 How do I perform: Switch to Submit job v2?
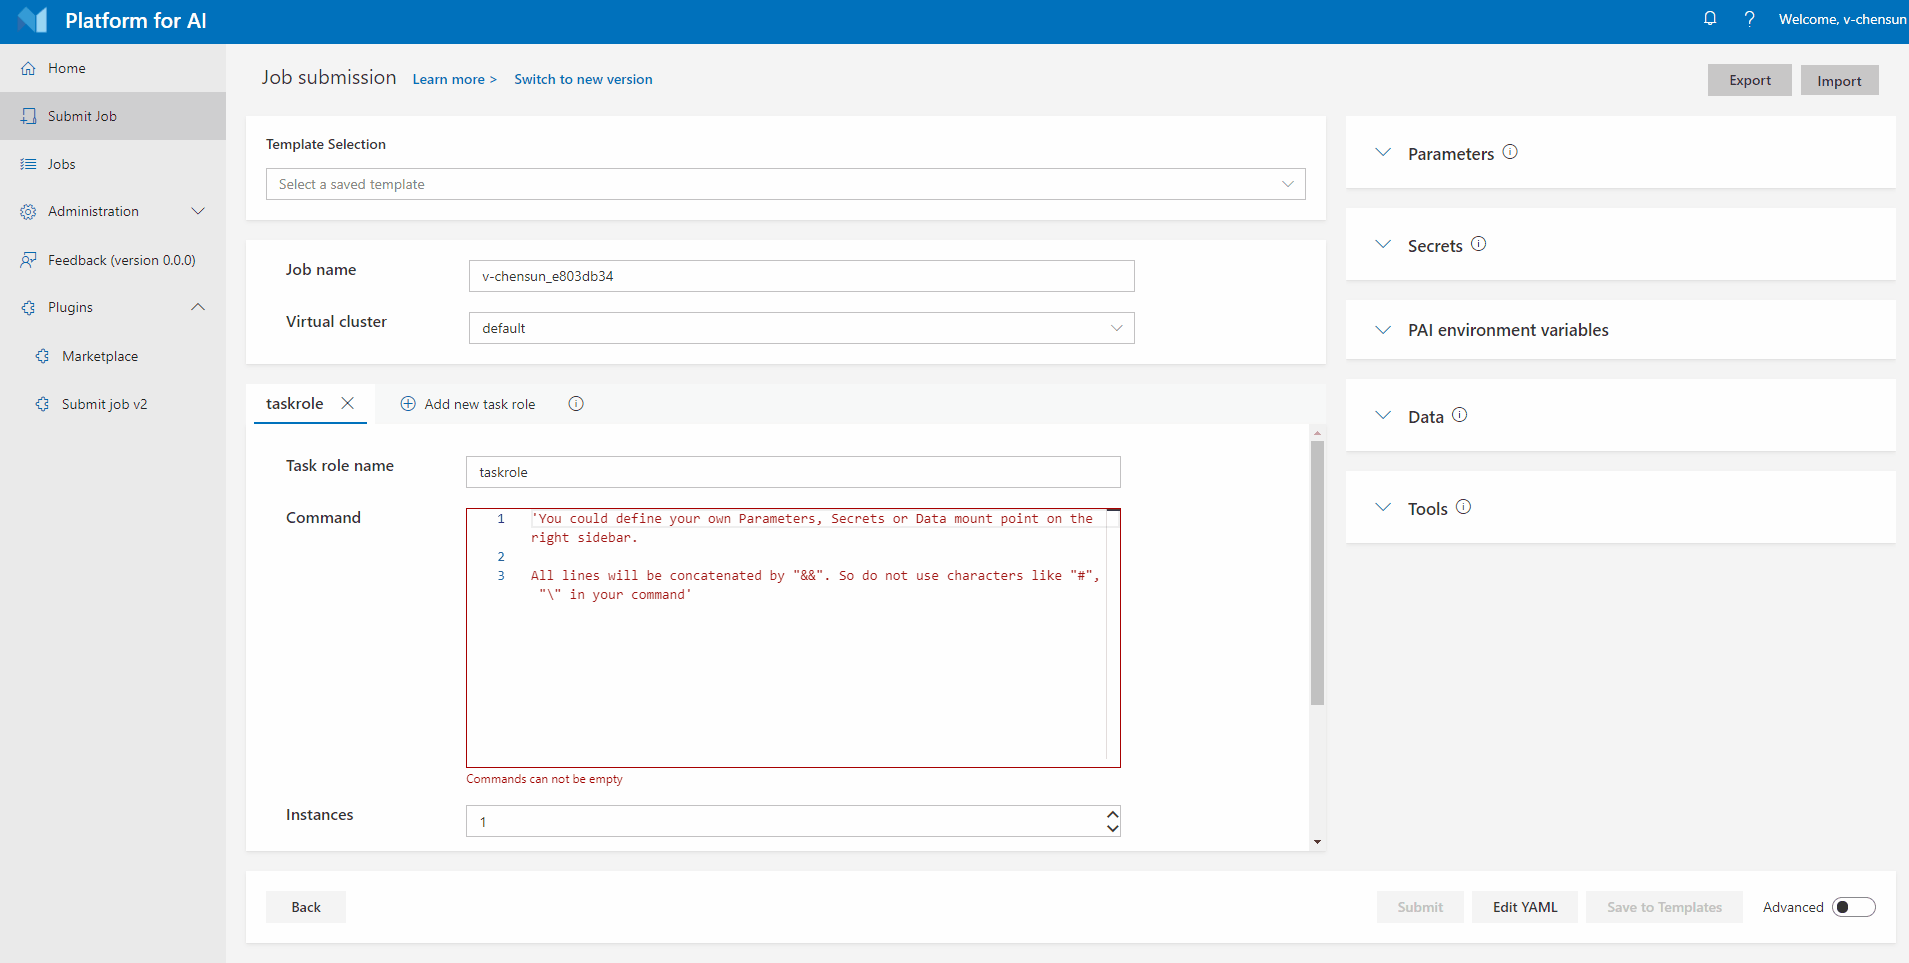pyautogui.click(x=103, y=403)
